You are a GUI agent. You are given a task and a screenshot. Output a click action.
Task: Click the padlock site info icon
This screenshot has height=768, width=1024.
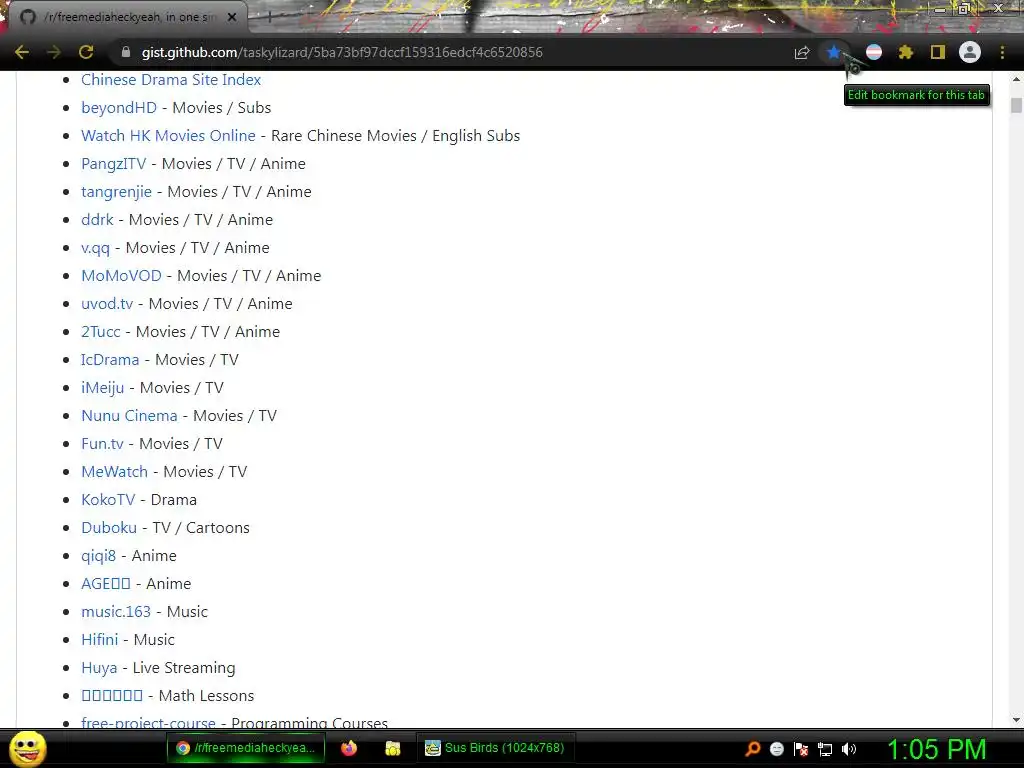tap(126, 52)
